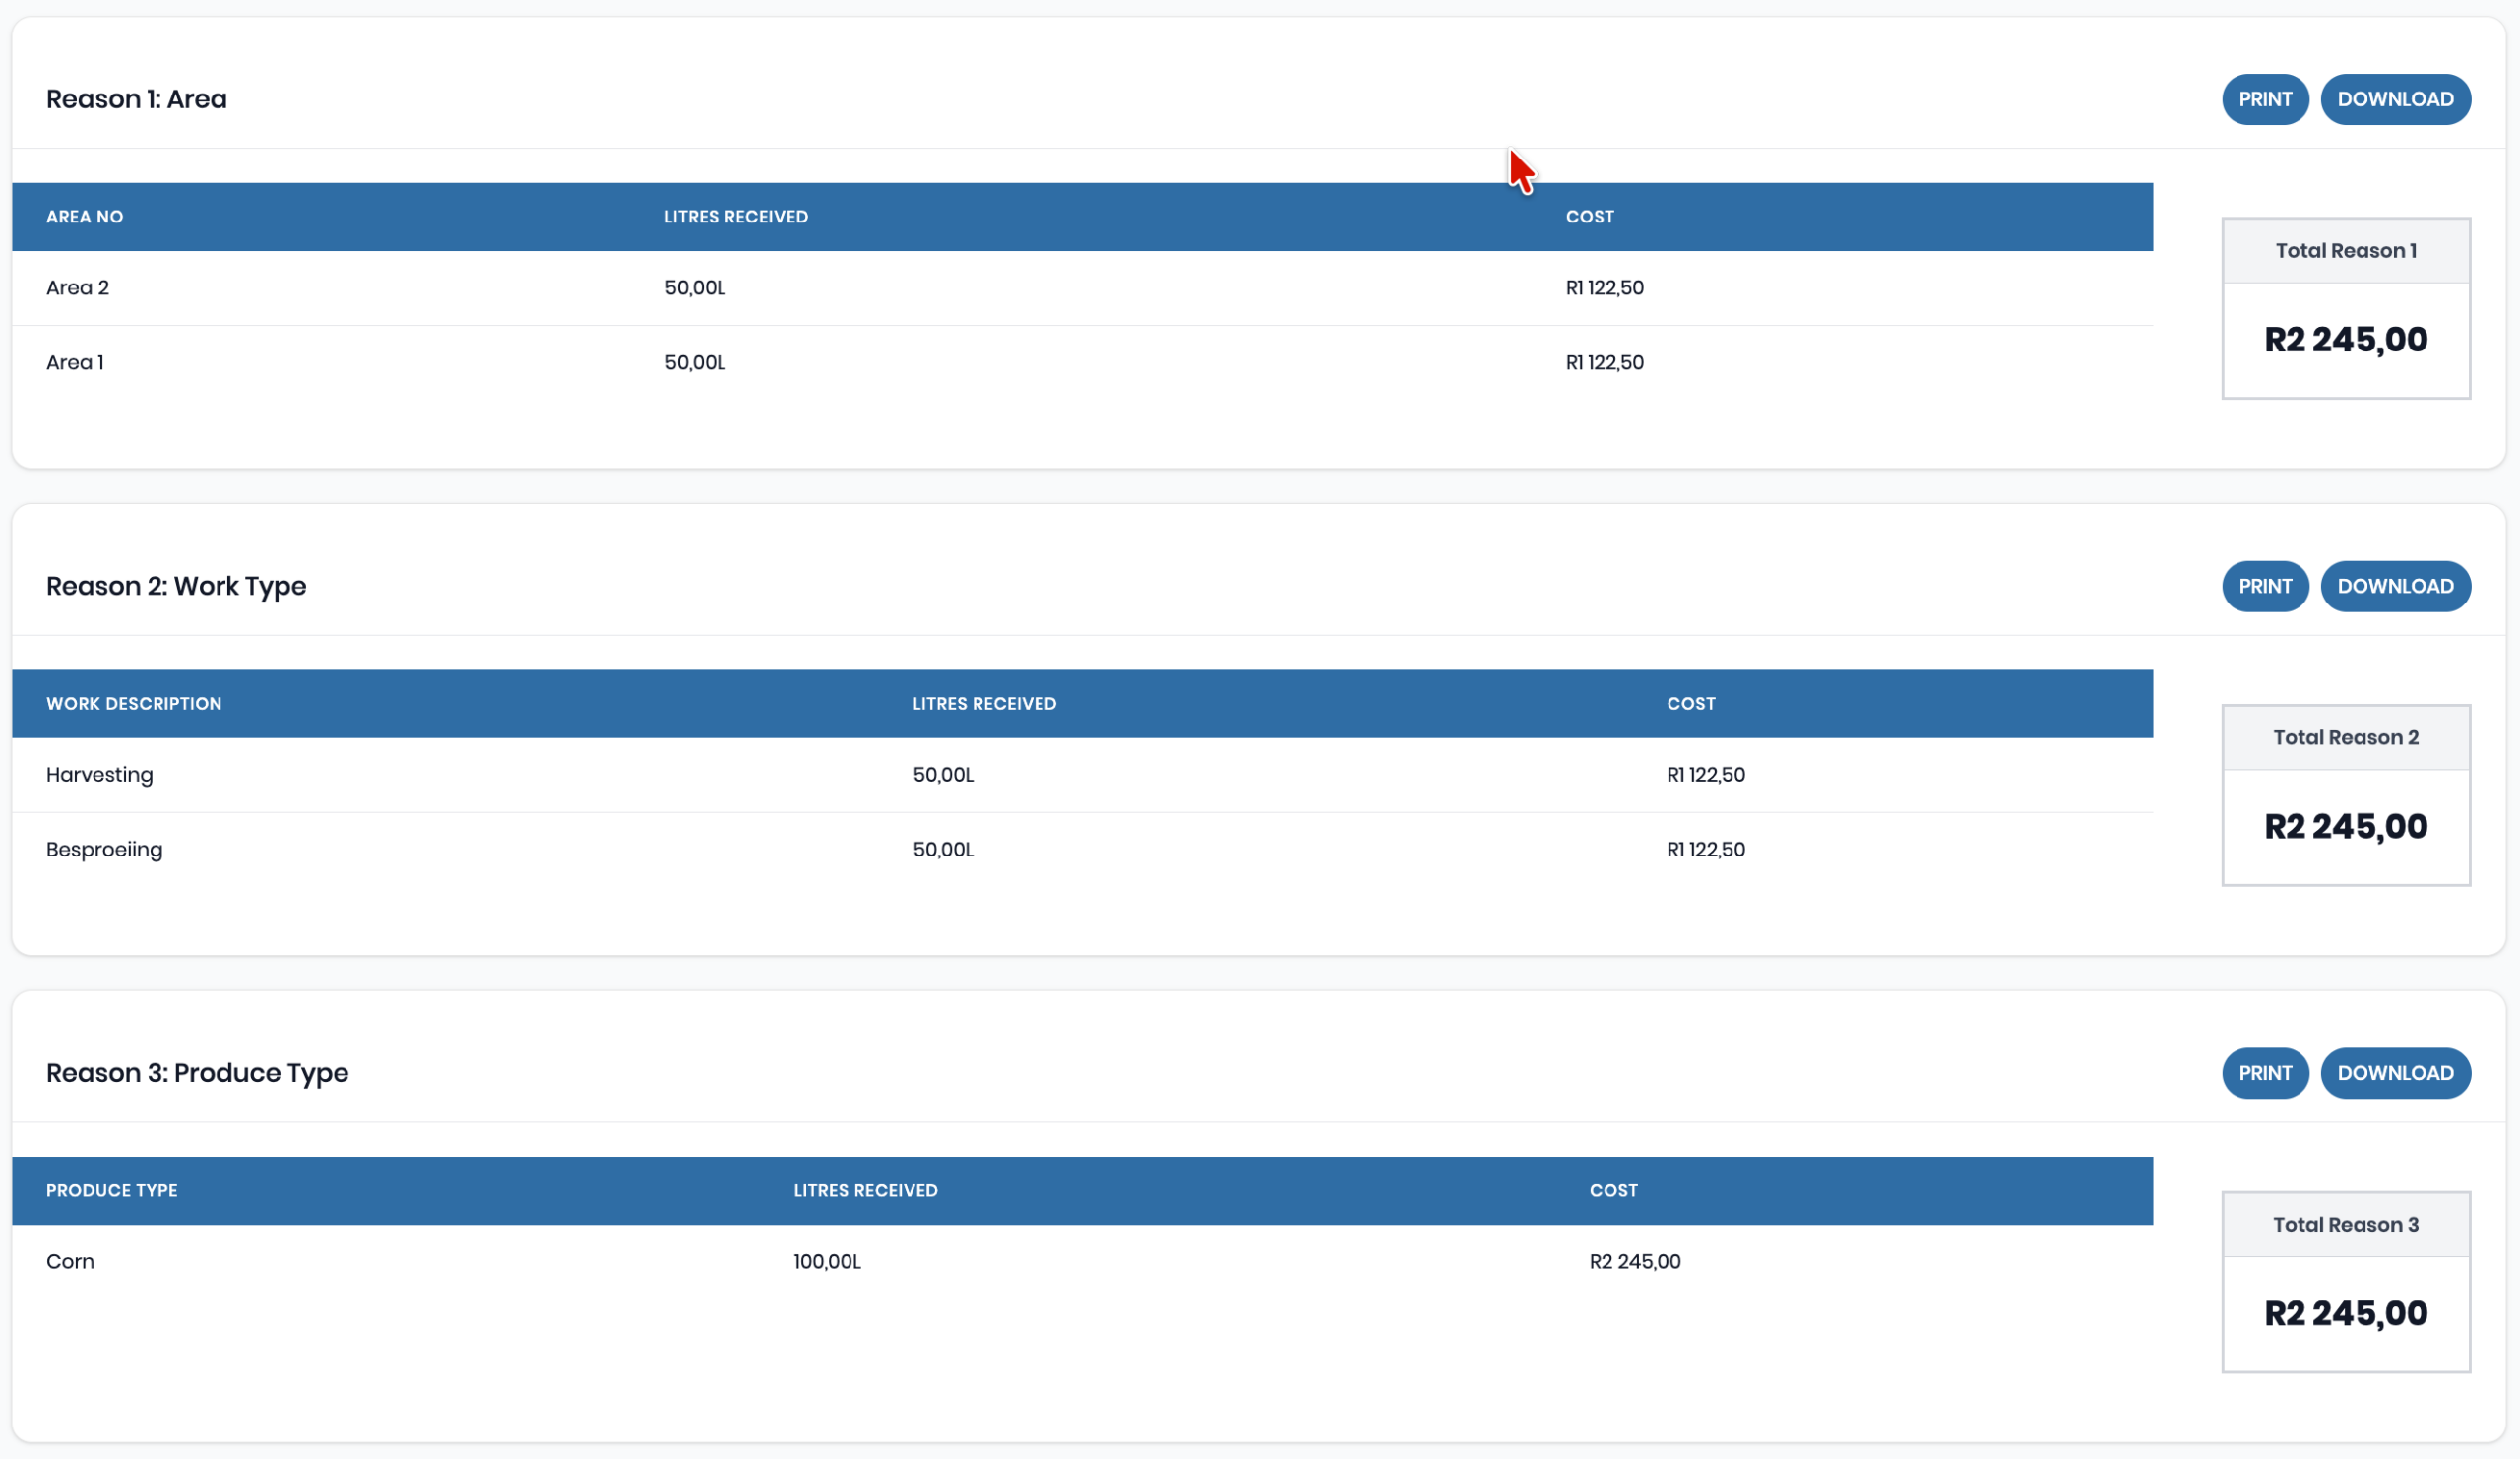Click LITRES RECEIVED header in Work Type table

pos(984,704)
